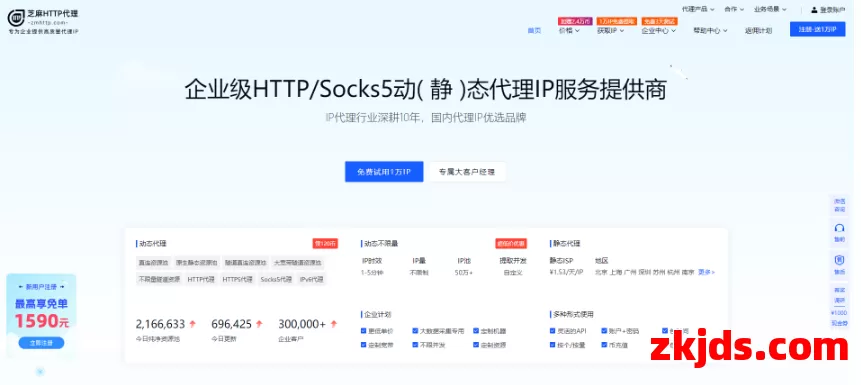861x385 pixels.
Task: Click red up arrow beside 696,425
Action: pos(259,324)
